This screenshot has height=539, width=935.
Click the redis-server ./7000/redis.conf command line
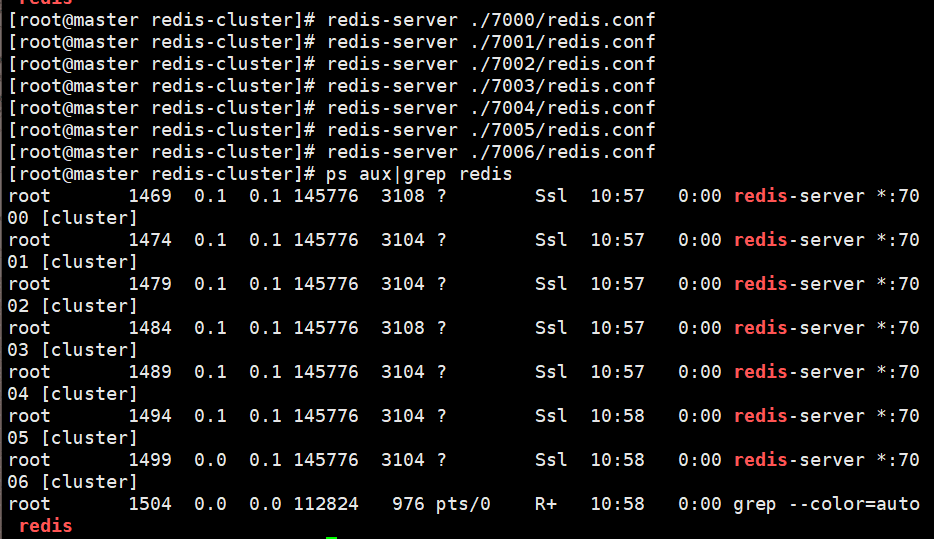pyautogui.click(x=491, y=20)
